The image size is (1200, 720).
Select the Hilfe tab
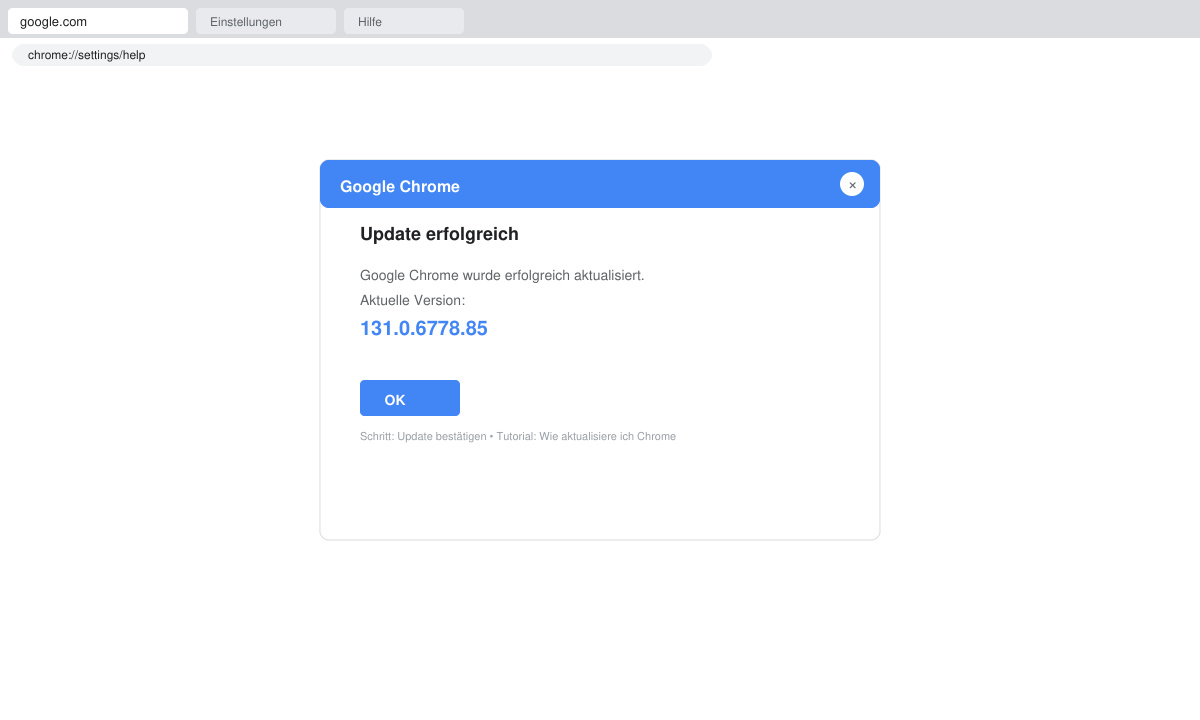coord(404,21)
